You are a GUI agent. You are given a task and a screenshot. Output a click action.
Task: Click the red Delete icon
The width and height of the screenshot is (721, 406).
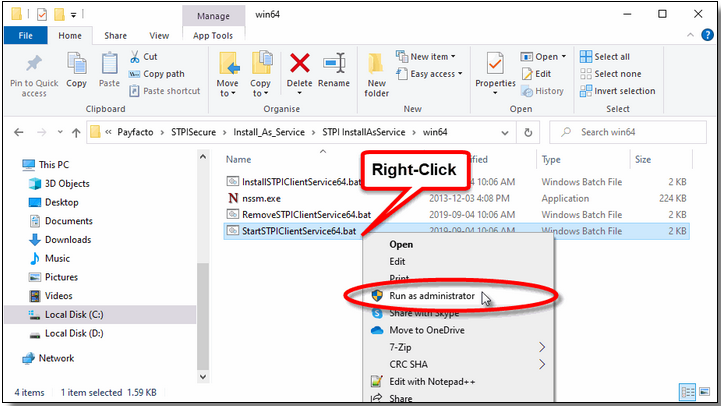point(299,70)
